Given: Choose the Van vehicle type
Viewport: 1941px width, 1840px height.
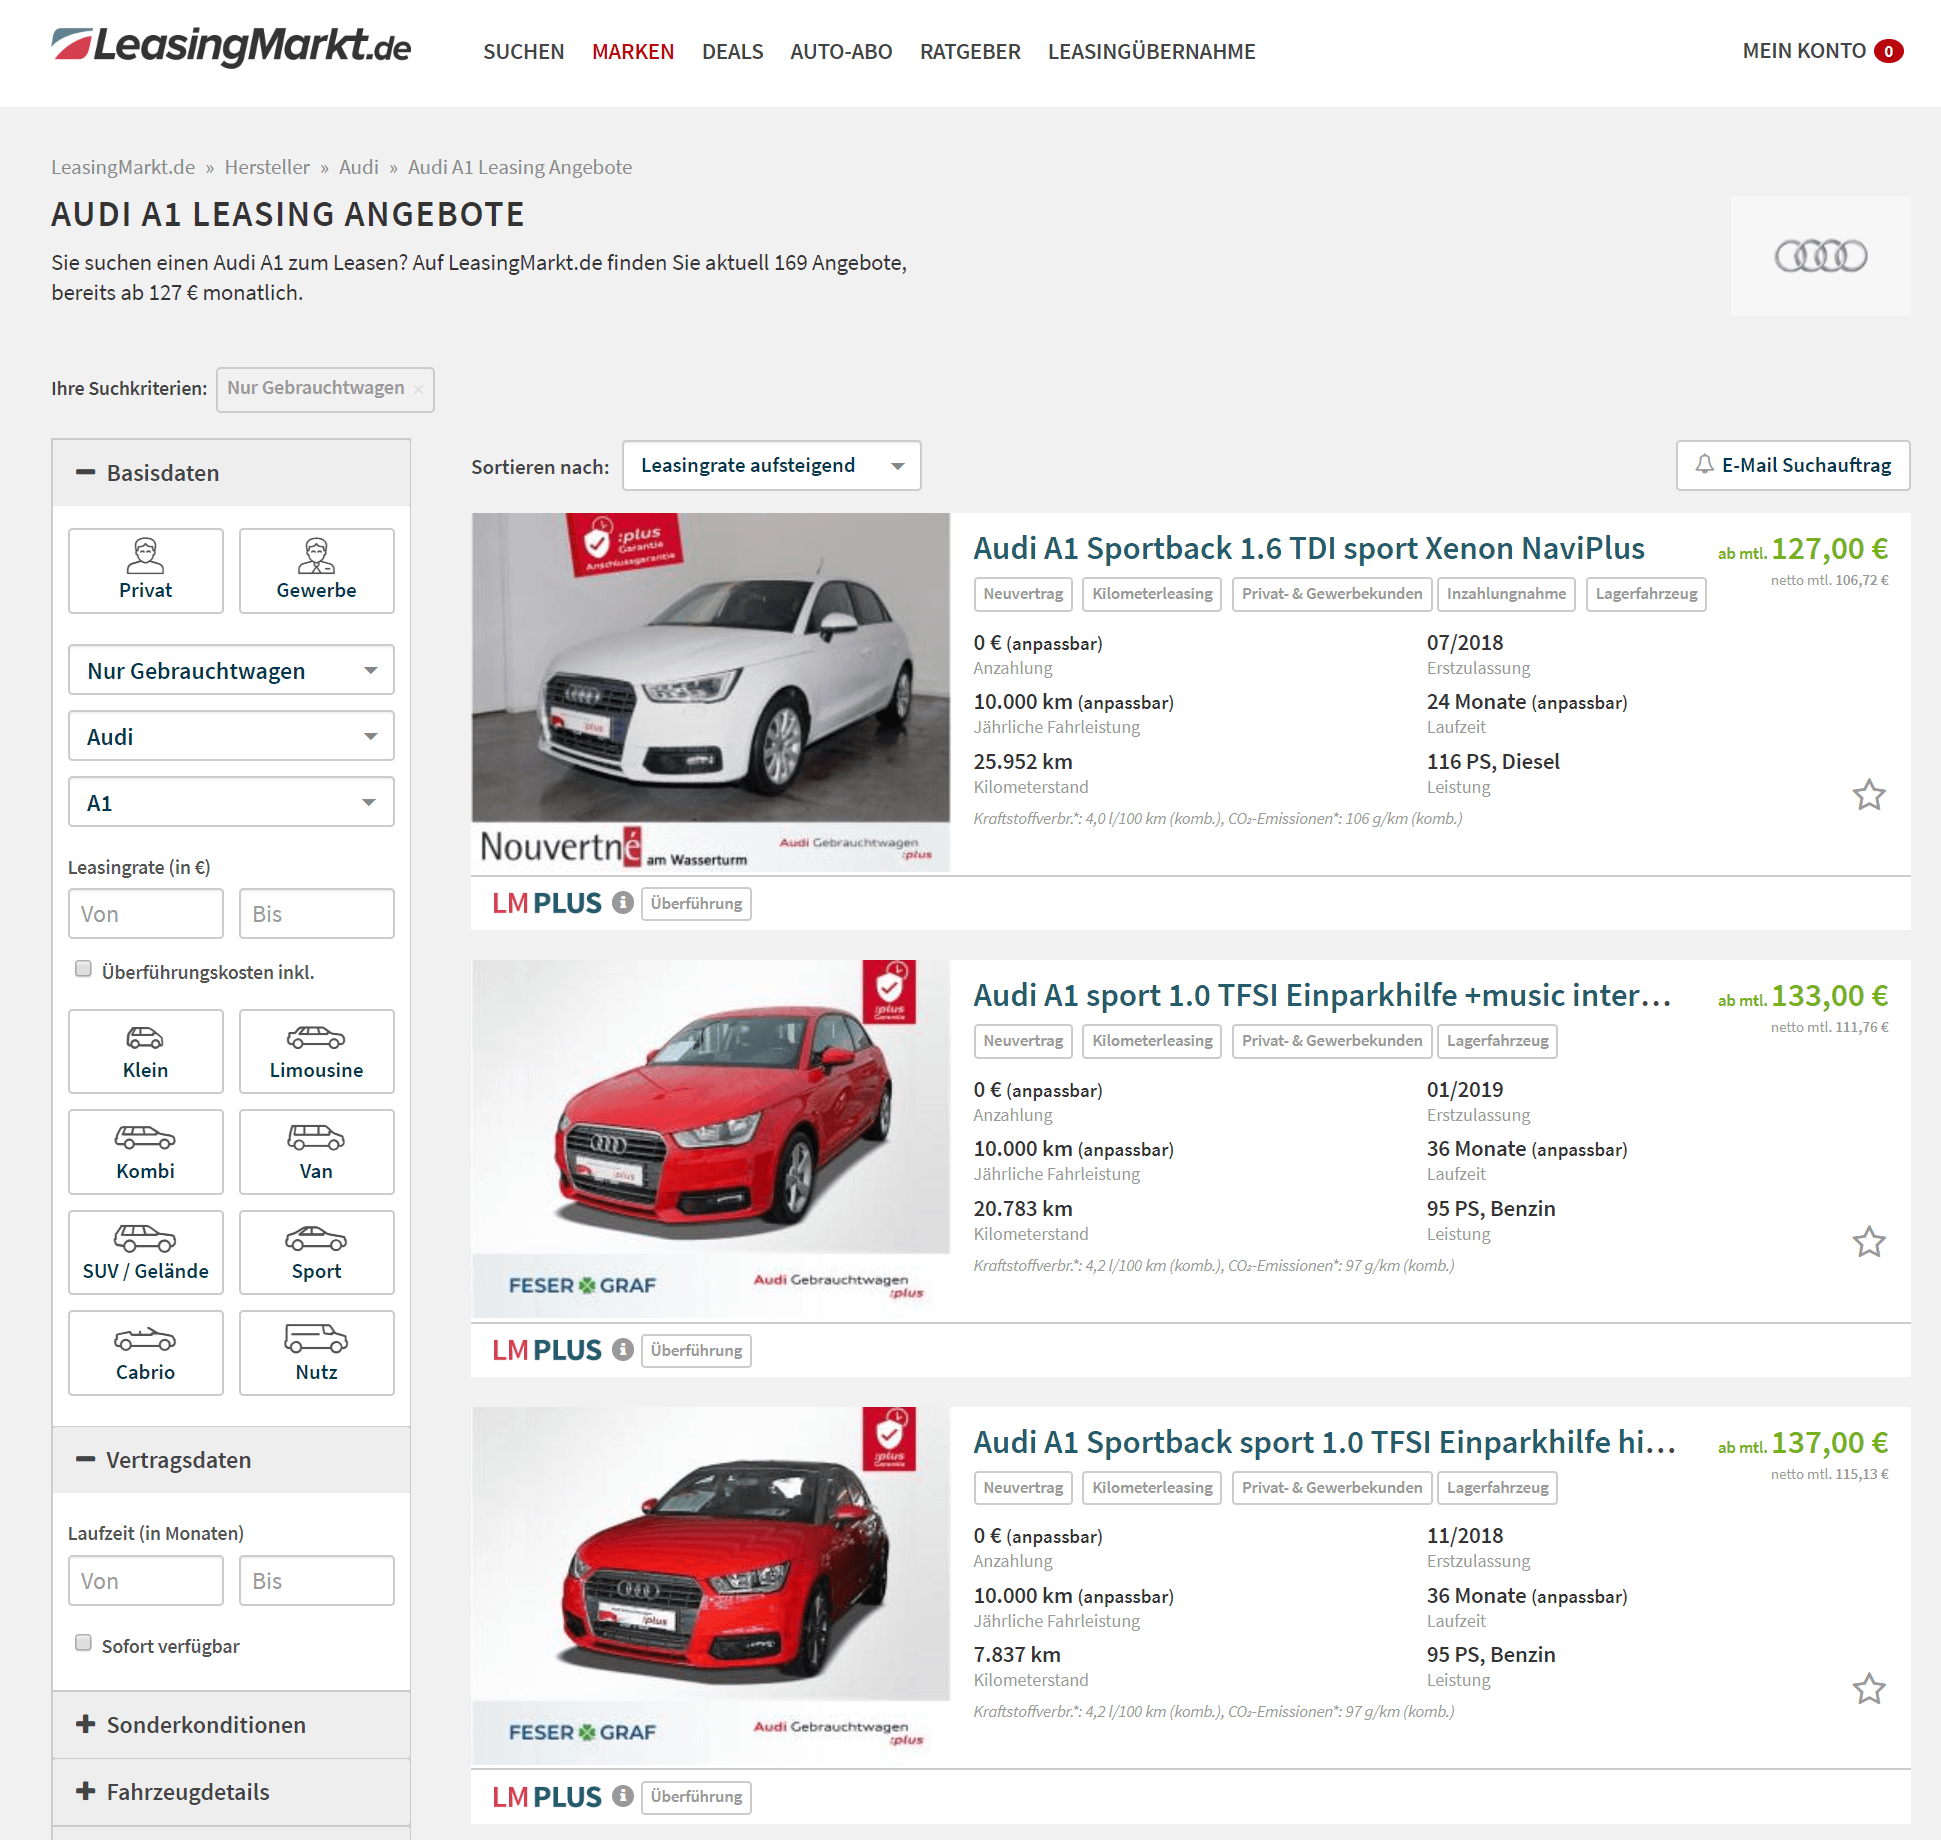Looking at the screenshot, I should 316,1152.
